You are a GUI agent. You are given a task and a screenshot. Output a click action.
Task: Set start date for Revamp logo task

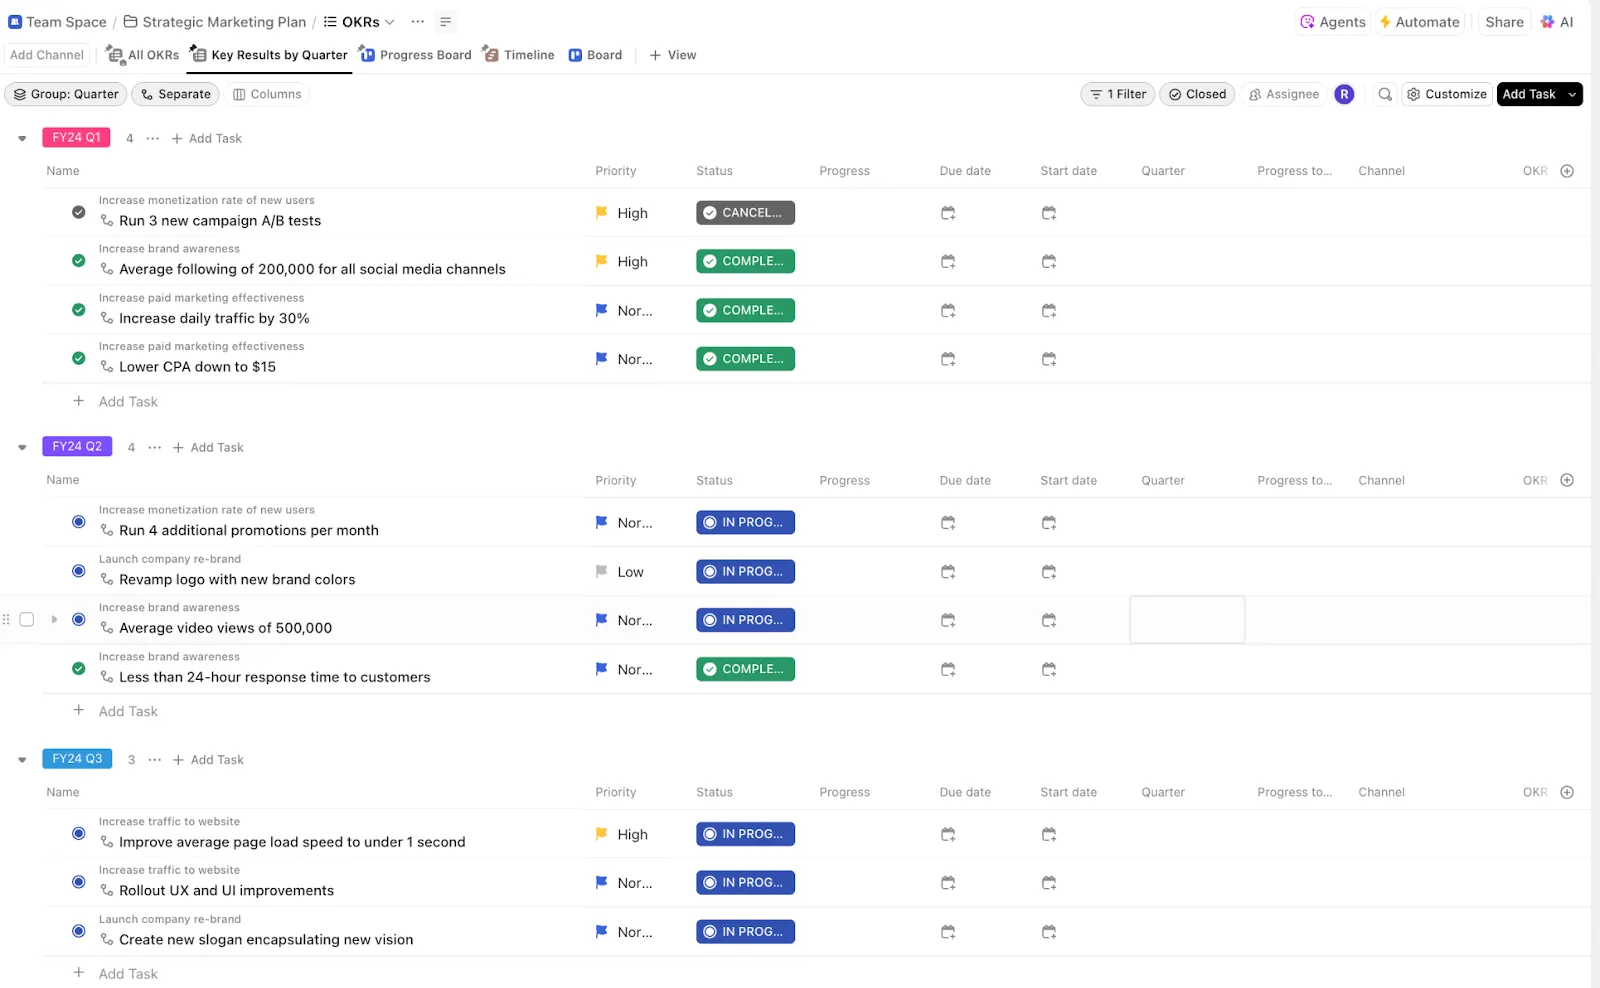(1049, 572)
